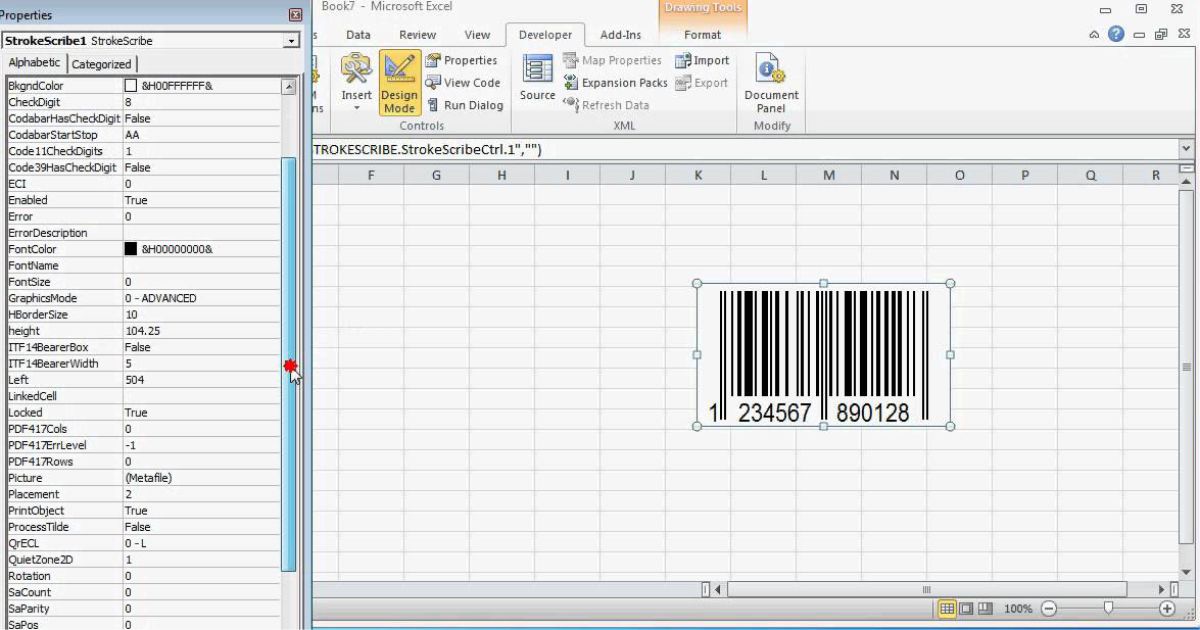Select the ITF14BearerBox property

(x=142, y=347)
